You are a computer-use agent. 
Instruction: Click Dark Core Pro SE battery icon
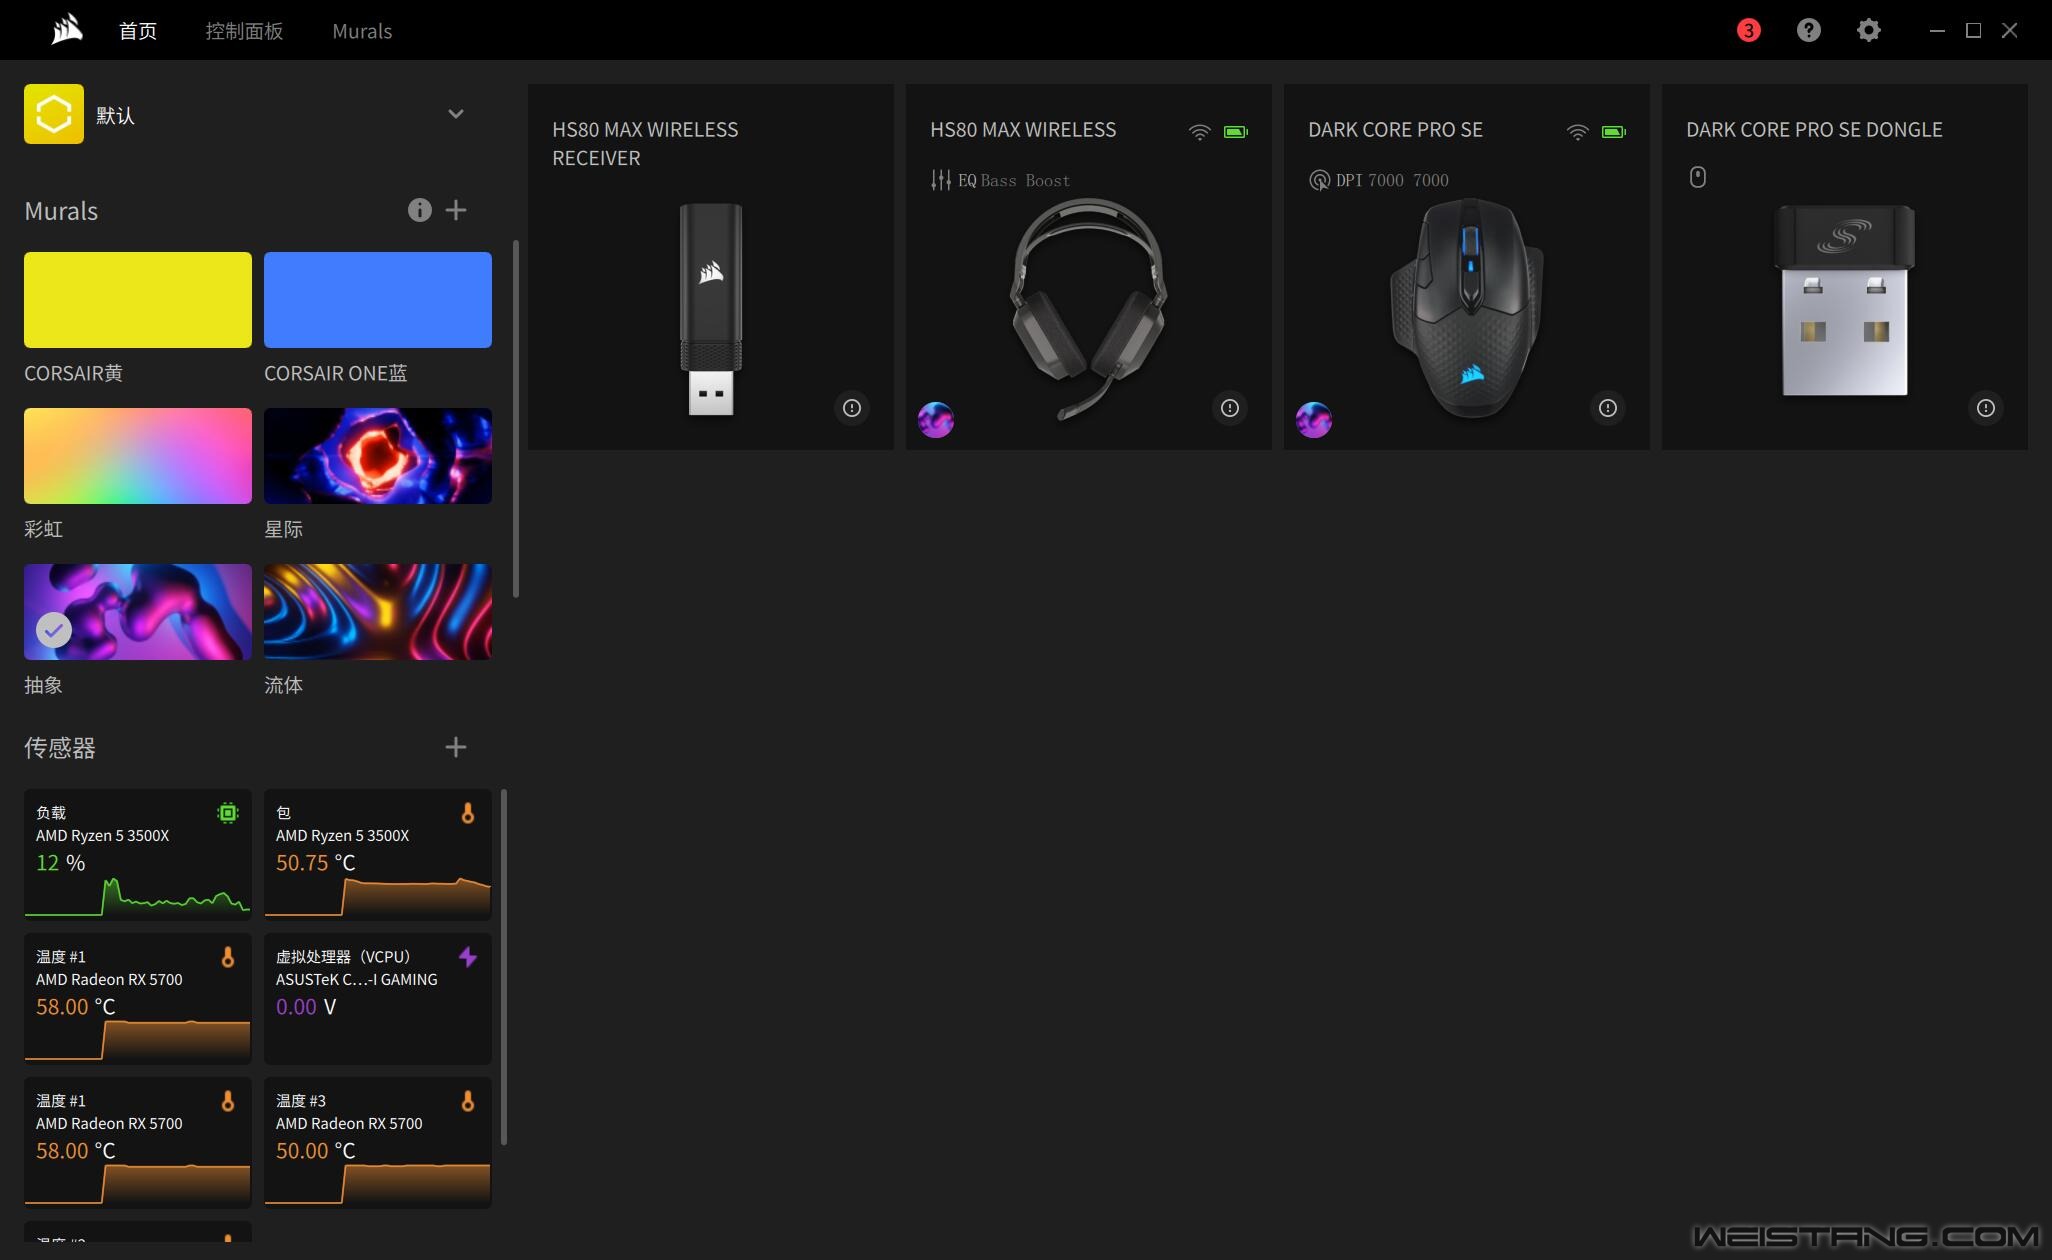[x=1614, y=131]
